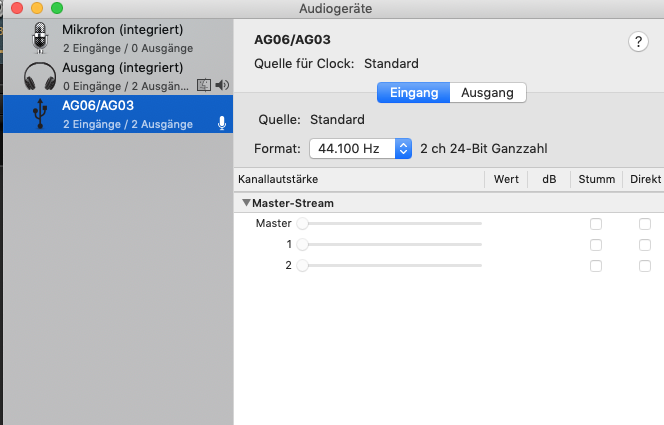This screenshot has width=664, height=425.
Task: Click the Master volume slider knob
Action: 302,224
